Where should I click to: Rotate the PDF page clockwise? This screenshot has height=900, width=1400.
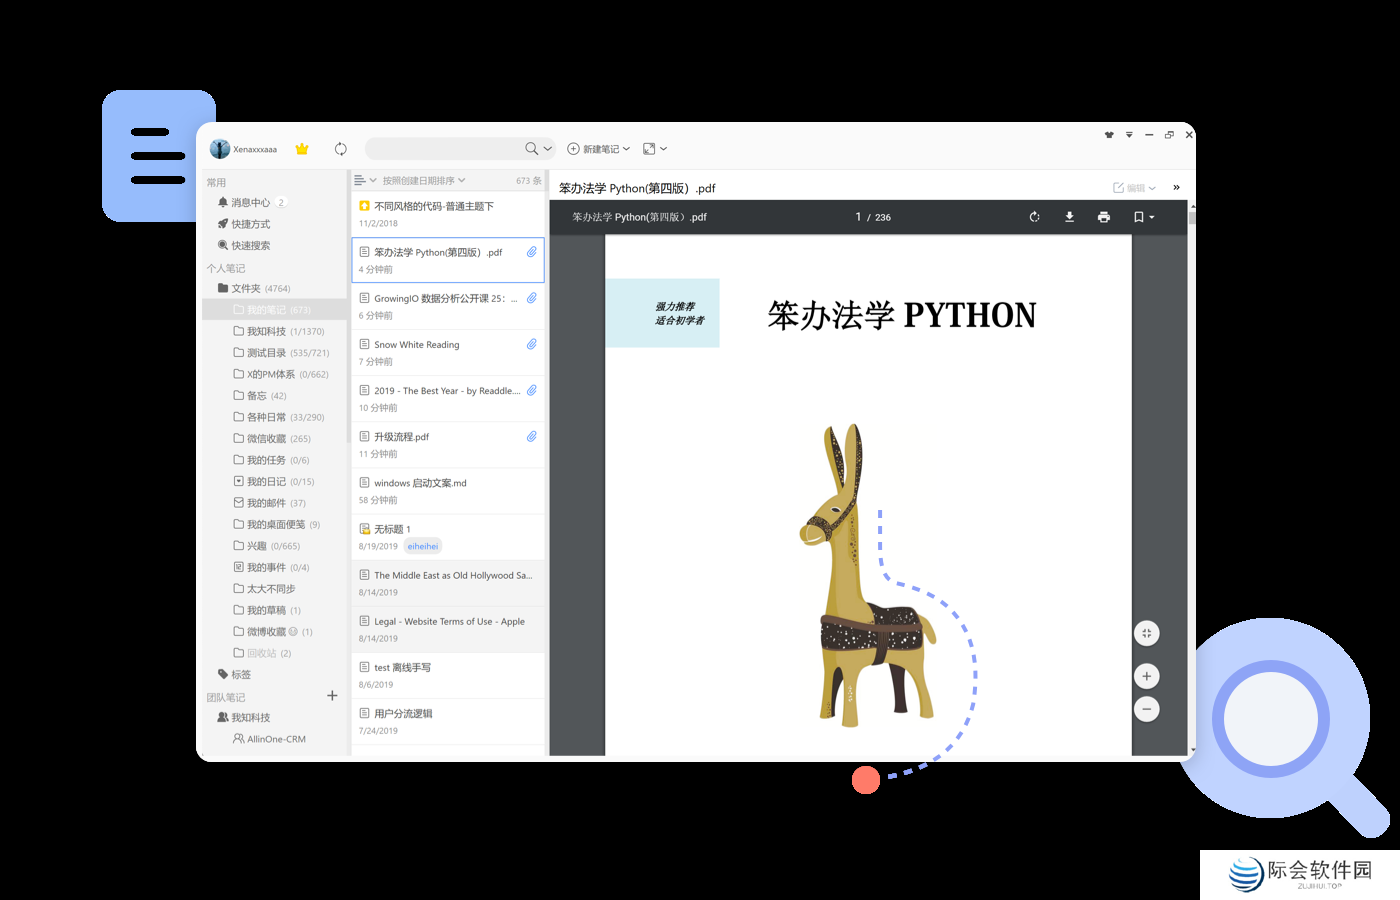coord(1034,217)
